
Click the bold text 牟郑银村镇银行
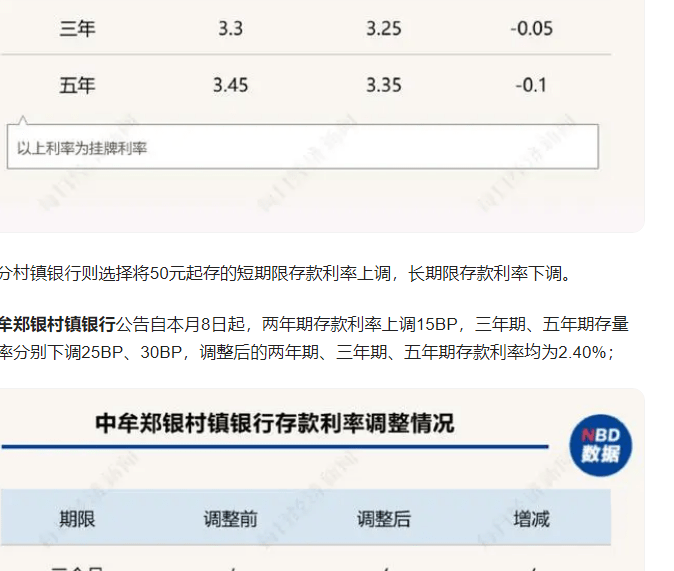click(x=58, y=324)
